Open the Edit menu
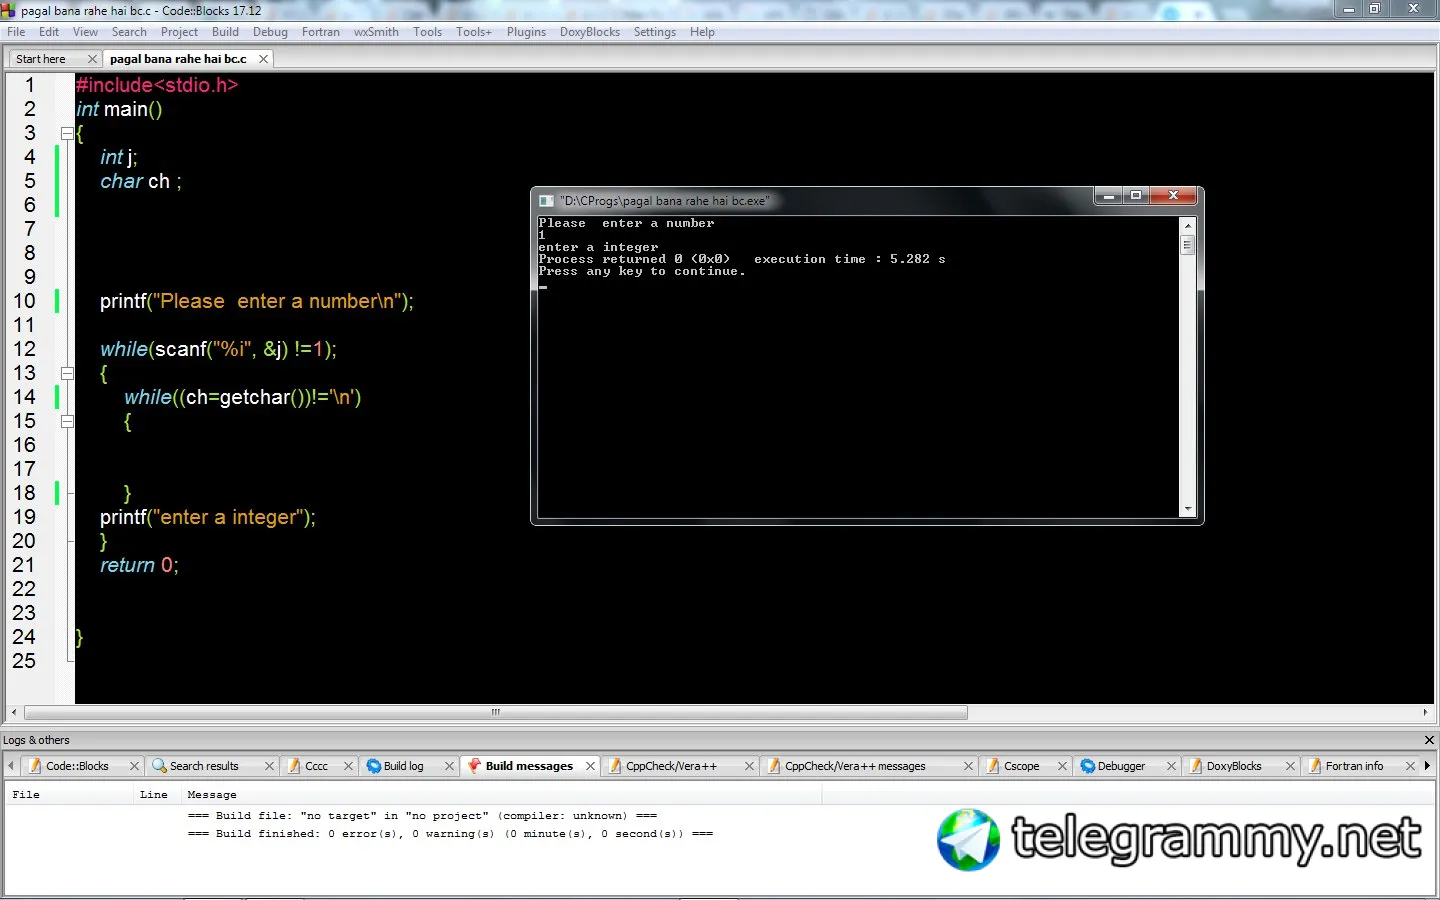This screenshot has height=900, width=1440. 49,32
